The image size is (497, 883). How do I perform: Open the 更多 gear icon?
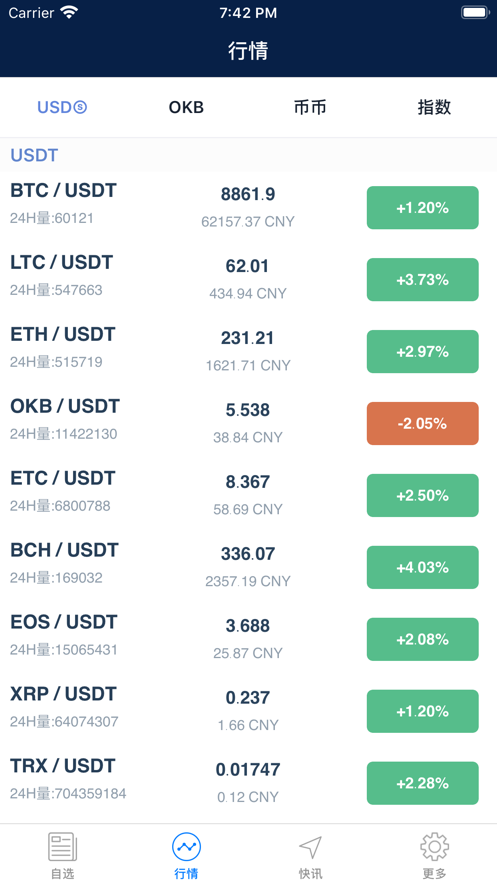pyautogui.click(x=435, y=847)
